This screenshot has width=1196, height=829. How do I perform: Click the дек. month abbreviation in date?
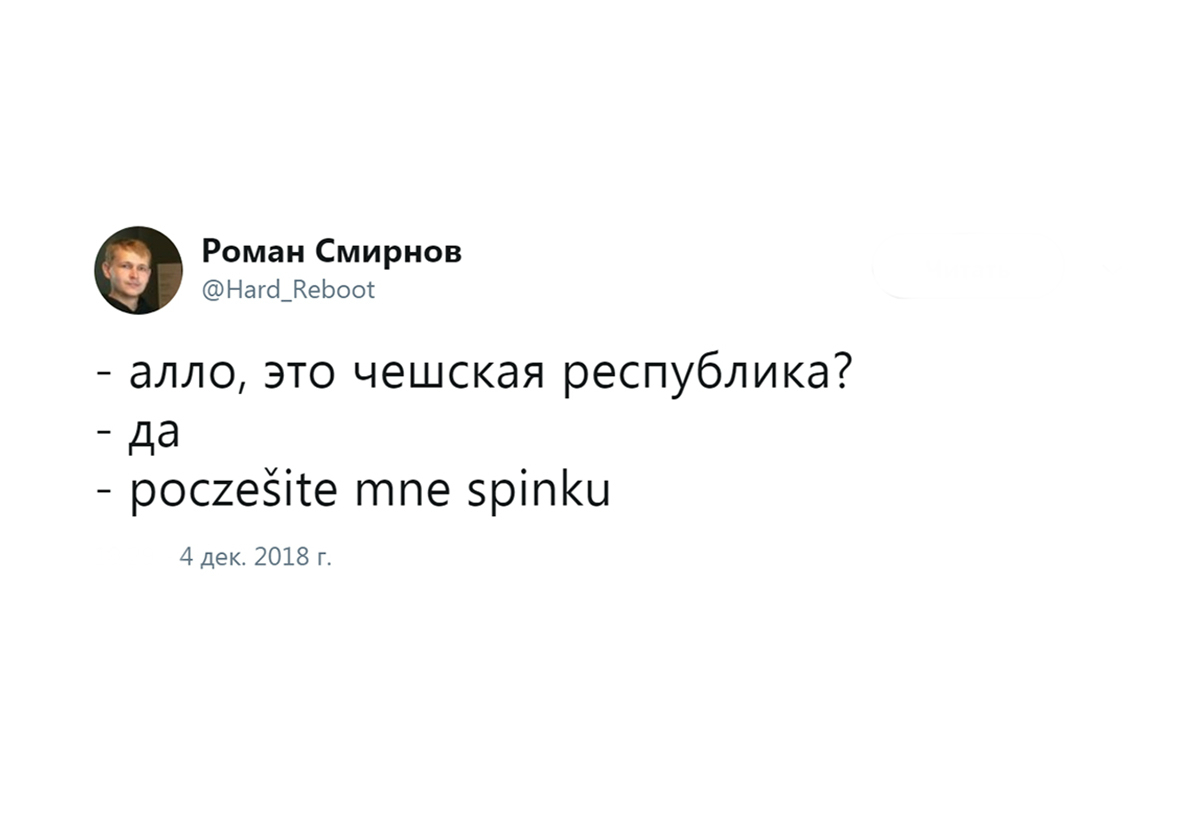tap(223, 558)
